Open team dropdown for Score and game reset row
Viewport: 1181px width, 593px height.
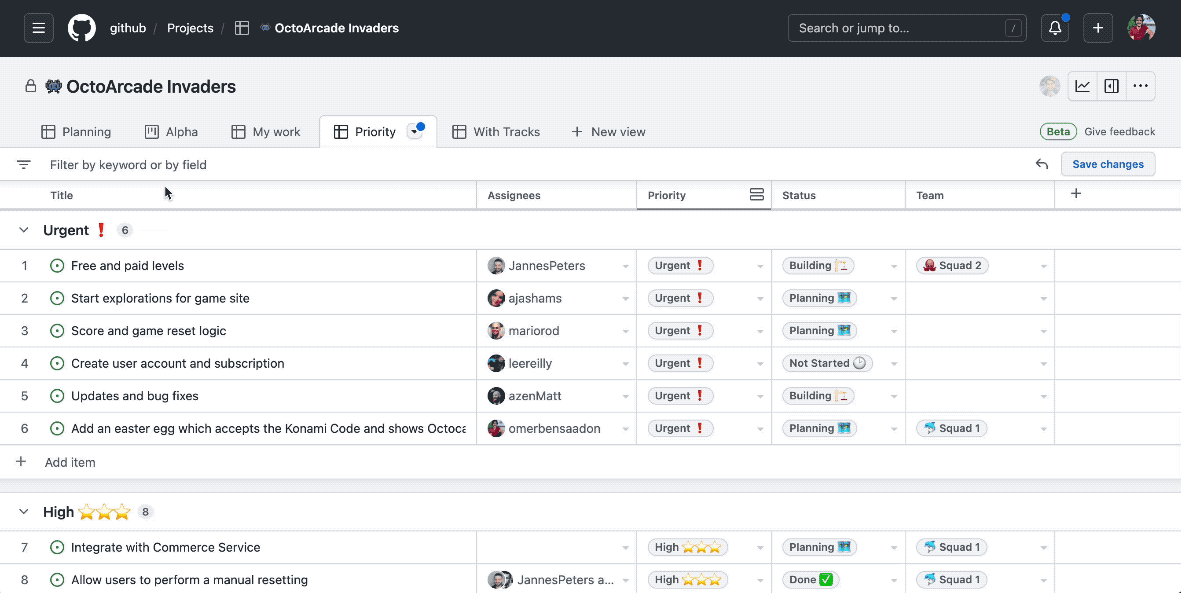1043,332
